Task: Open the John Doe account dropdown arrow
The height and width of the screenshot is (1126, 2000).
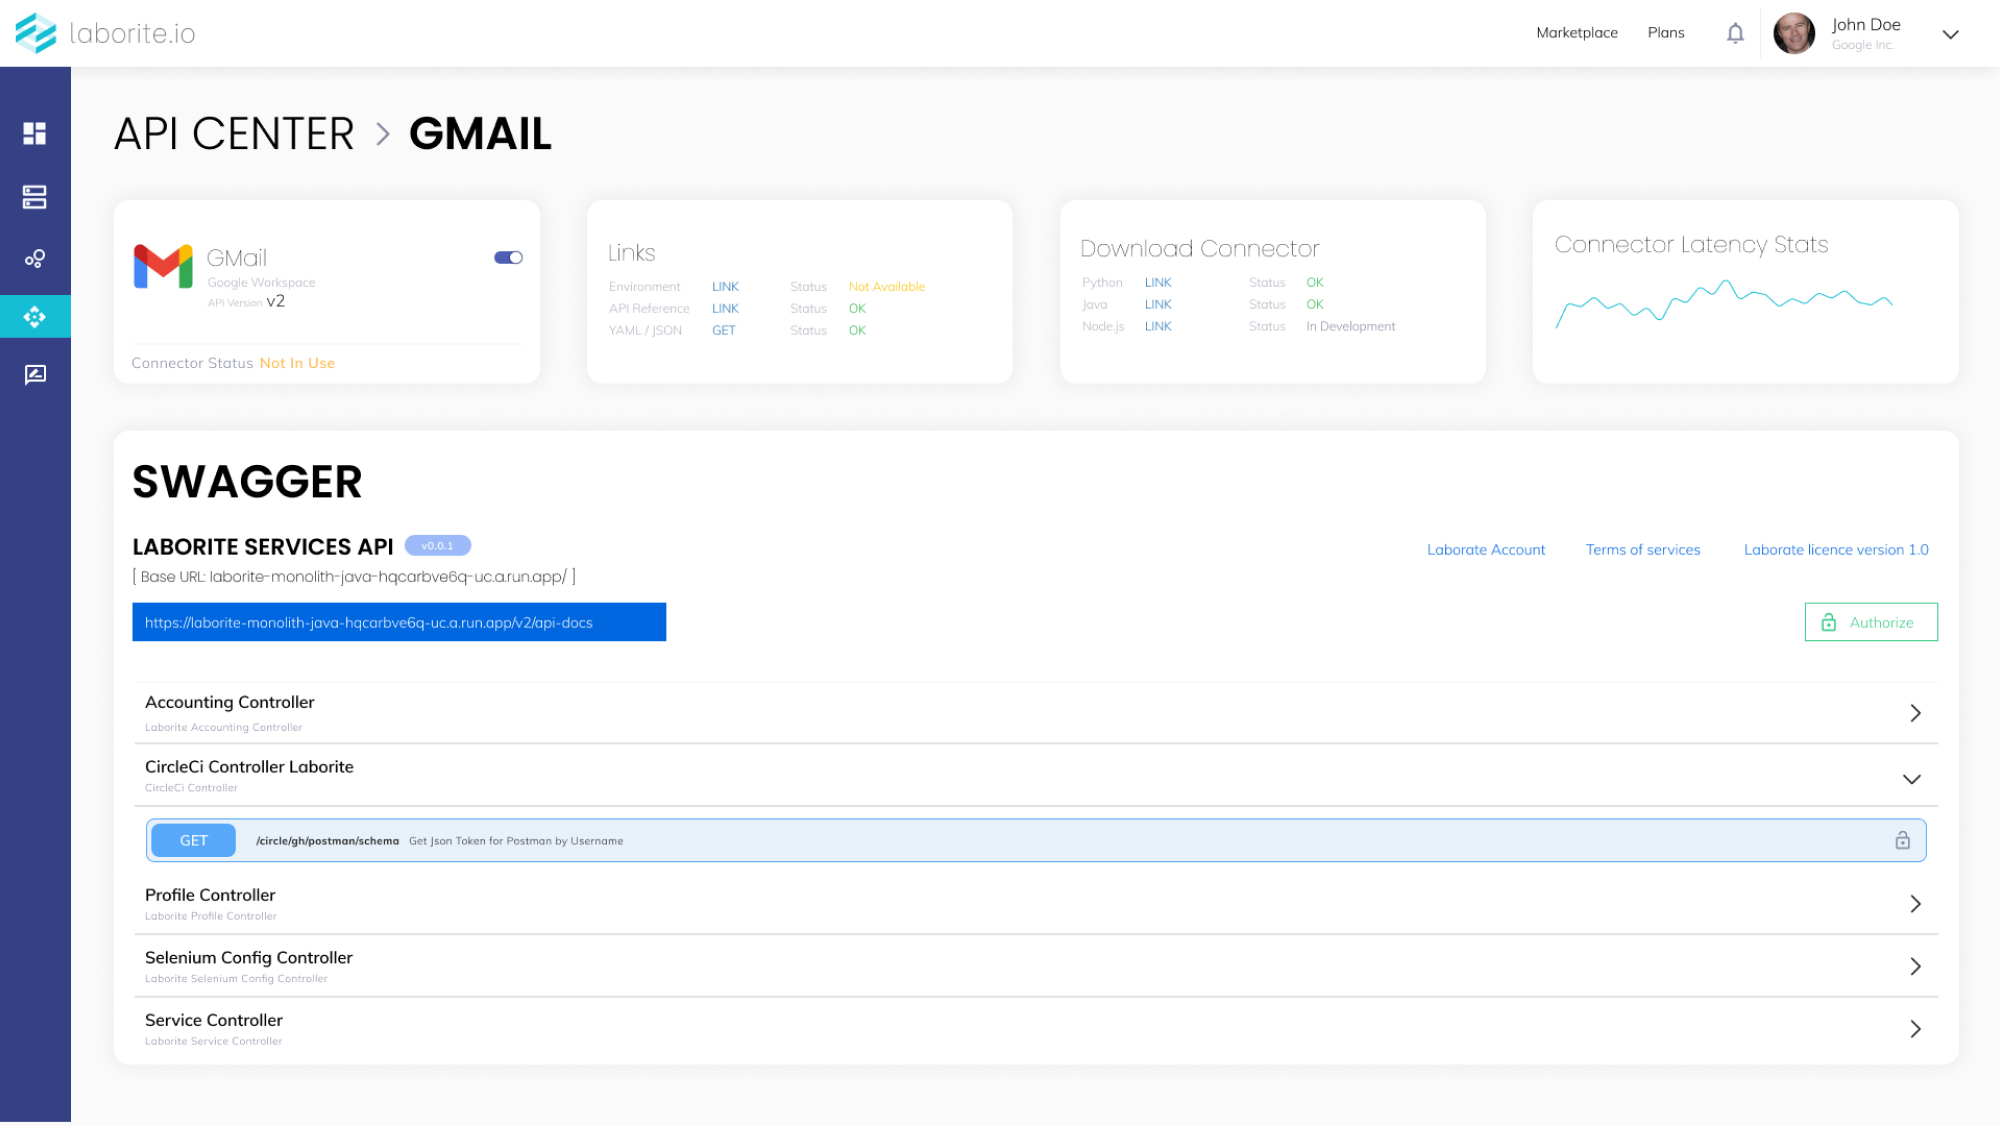Action: 1950,34
